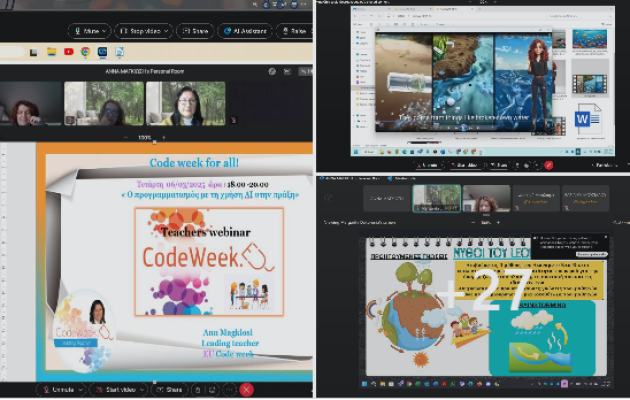Close the notification popup above the yellow text box
The image size is (630, 400).
click(606, 237)
